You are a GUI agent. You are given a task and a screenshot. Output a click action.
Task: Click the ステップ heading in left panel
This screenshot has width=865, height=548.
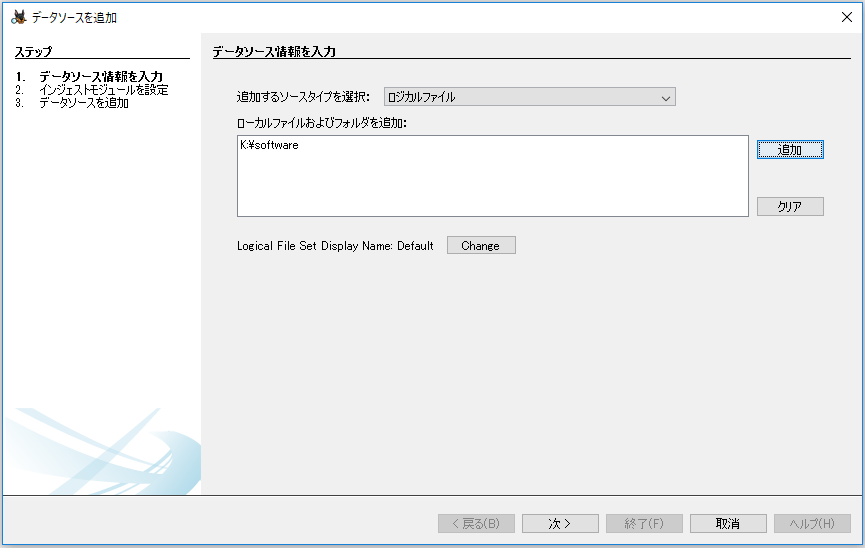33,51
